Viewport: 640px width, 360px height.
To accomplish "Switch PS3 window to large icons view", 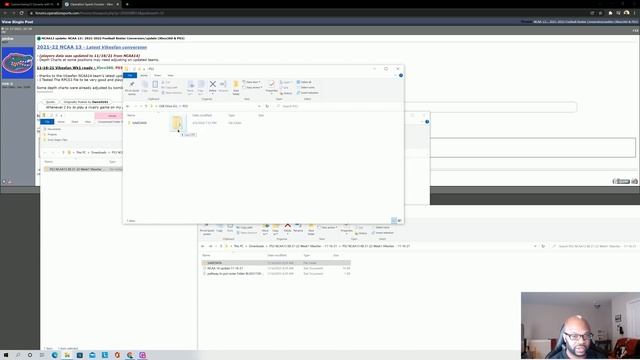I will tap(400, 220).
